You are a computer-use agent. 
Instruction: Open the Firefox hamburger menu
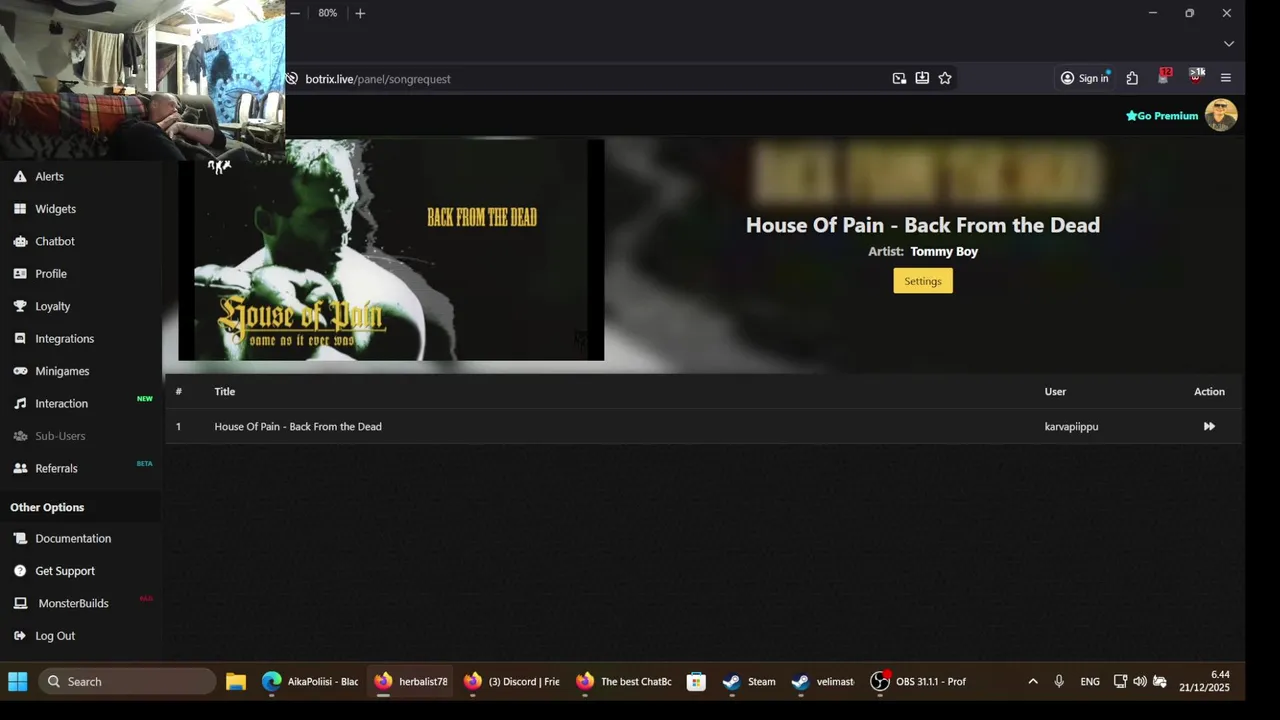(x=1226, y=78)
